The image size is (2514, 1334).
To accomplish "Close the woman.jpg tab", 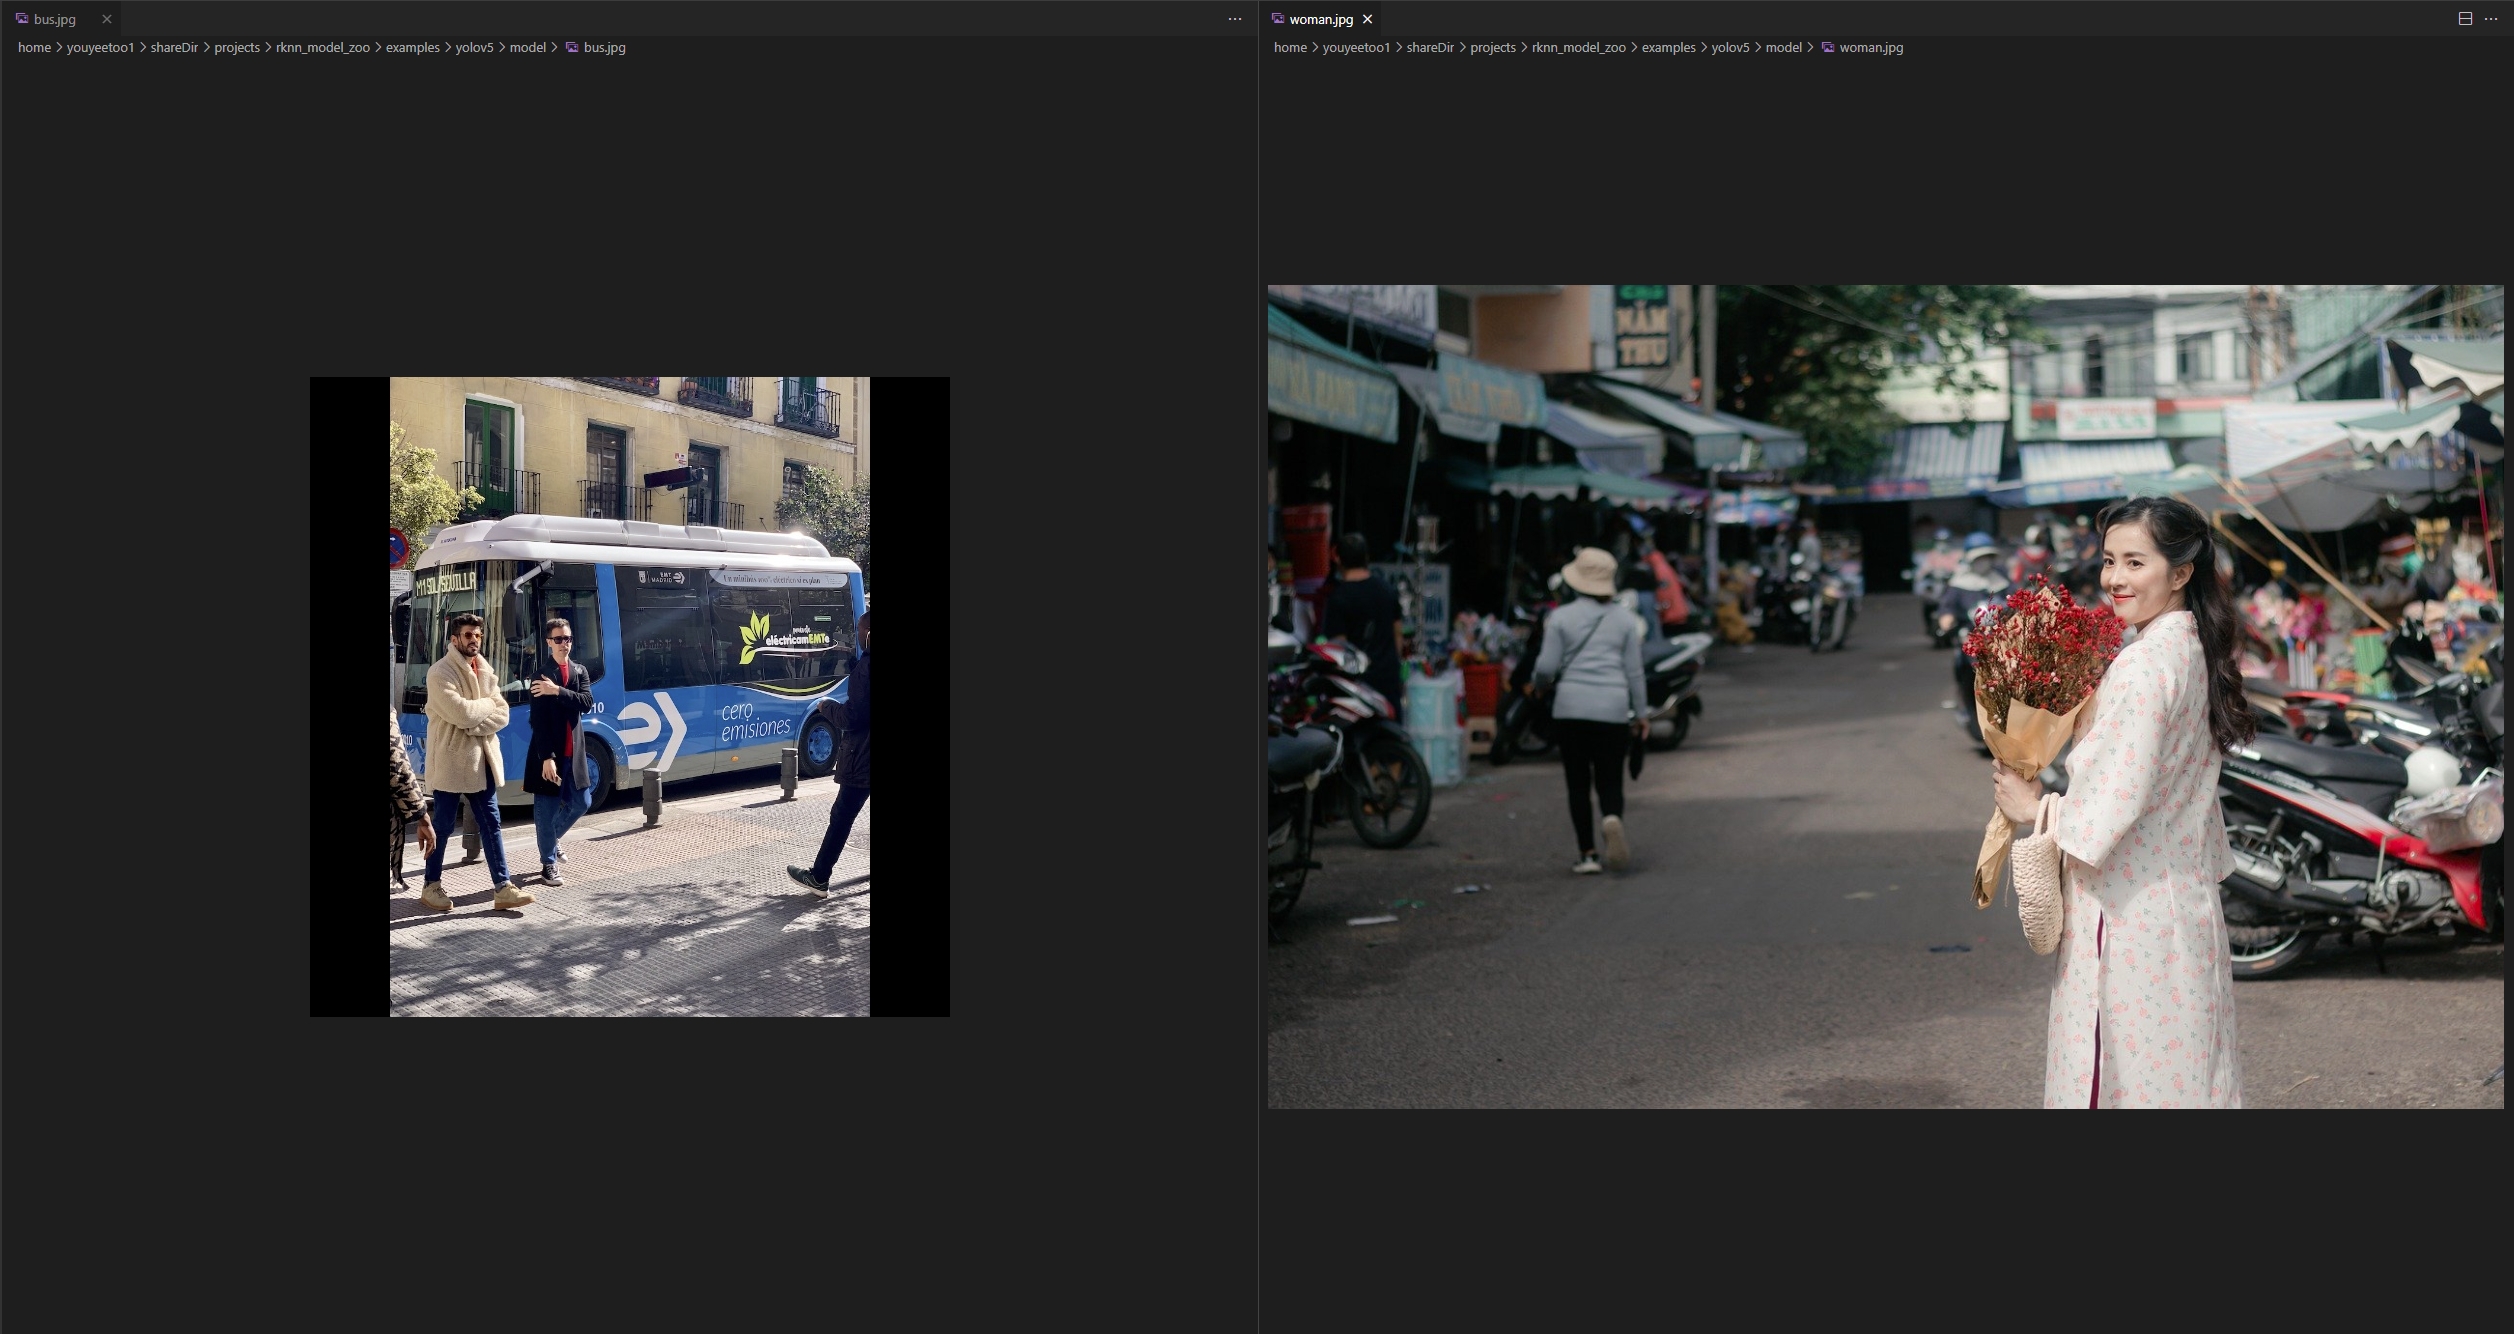I will point(1367,19).
